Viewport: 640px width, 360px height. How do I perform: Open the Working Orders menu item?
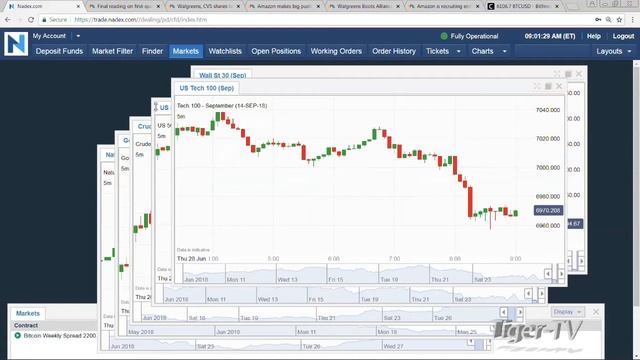336,51
